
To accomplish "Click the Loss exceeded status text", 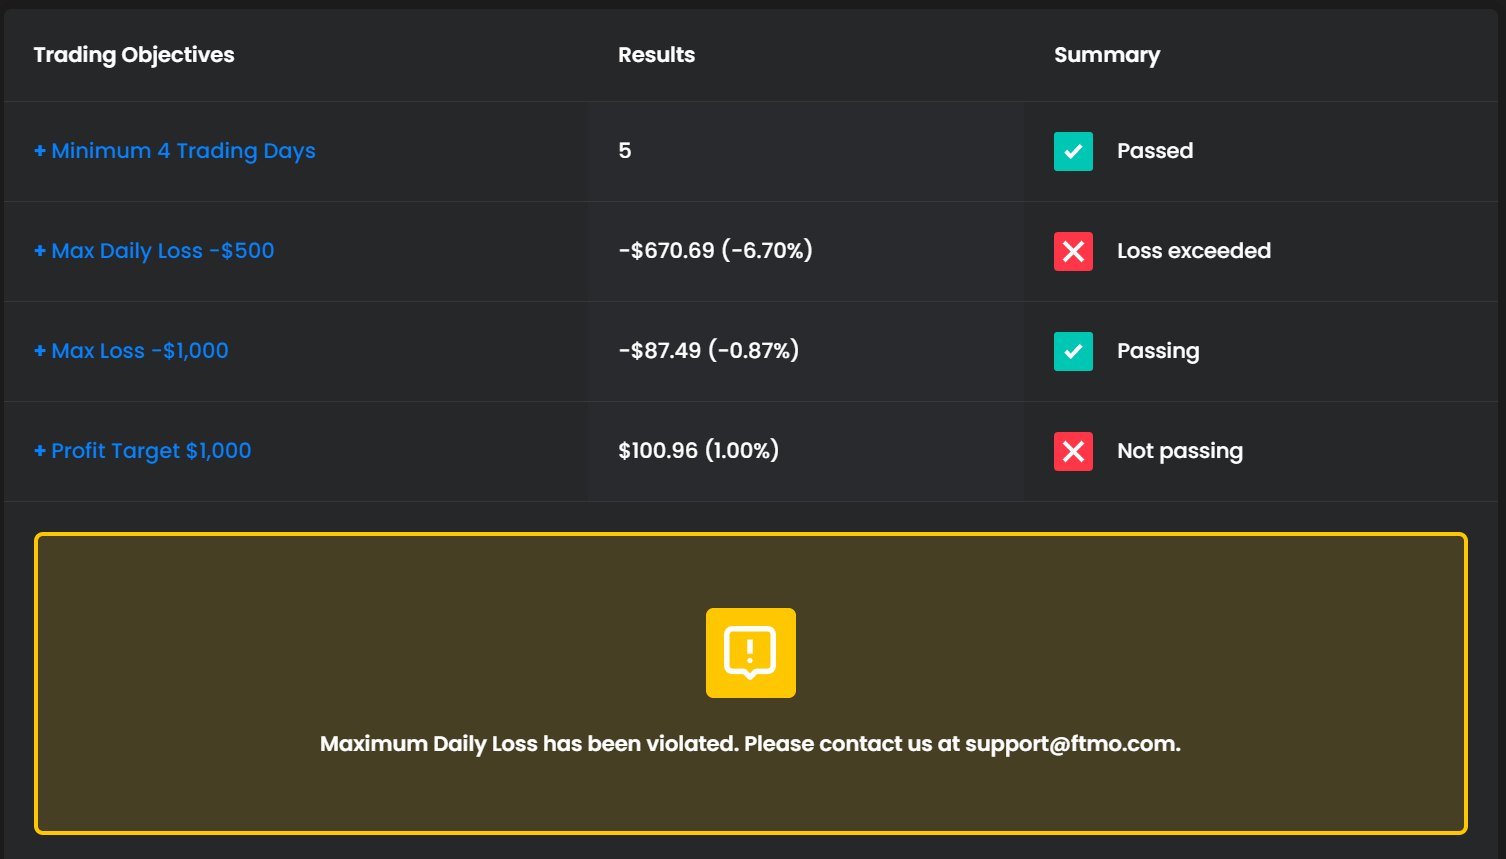I will click(1194, 251).
